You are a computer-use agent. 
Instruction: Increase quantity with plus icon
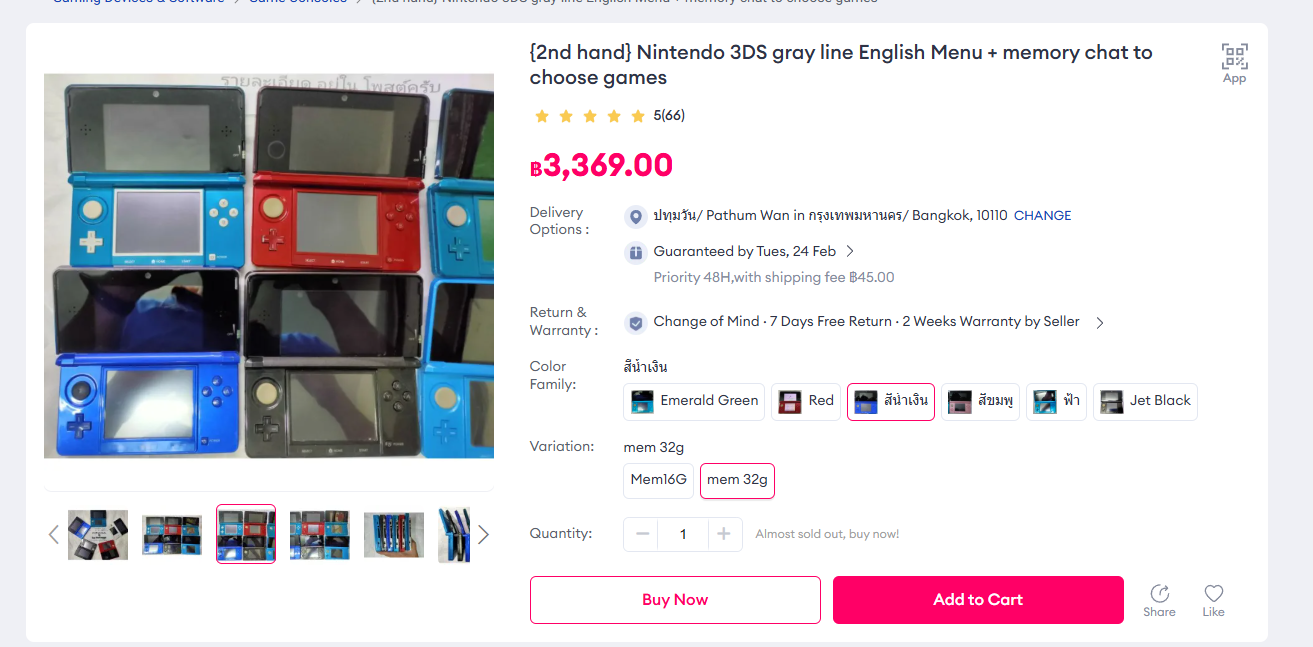724,534
